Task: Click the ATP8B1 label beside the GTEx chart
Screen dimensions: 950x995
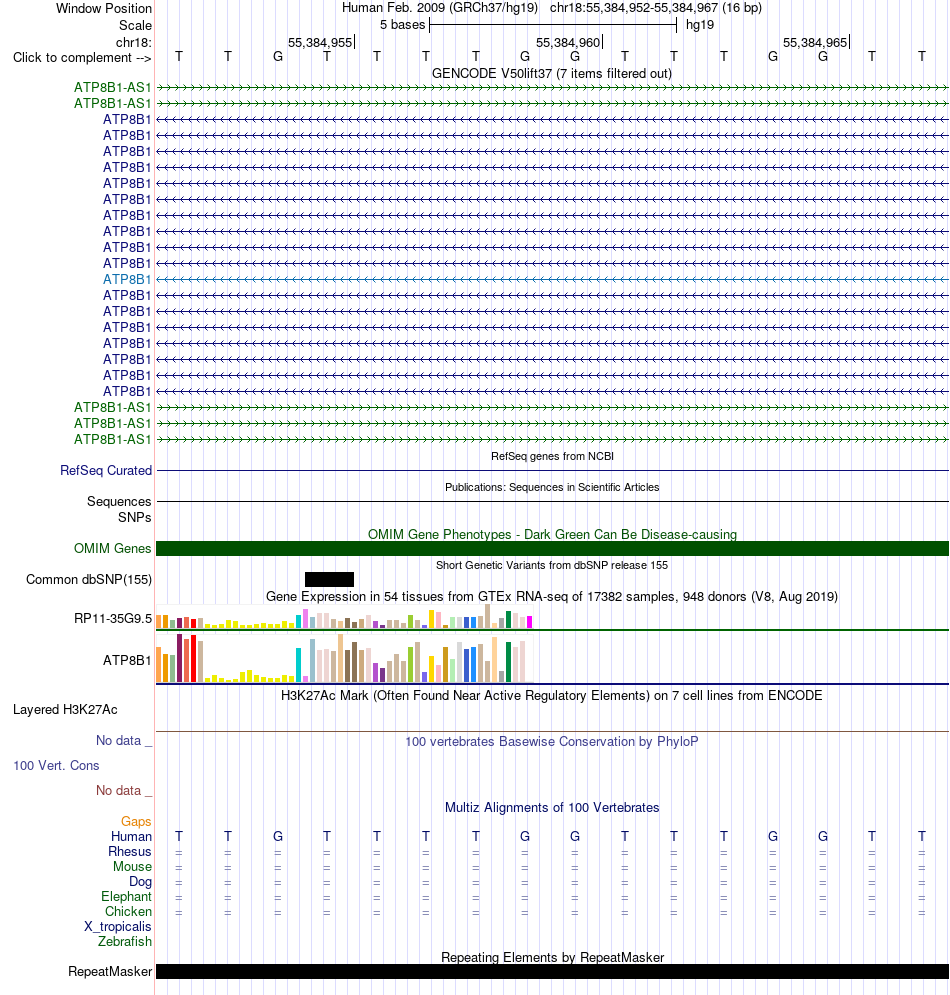Action: (128, 661)
